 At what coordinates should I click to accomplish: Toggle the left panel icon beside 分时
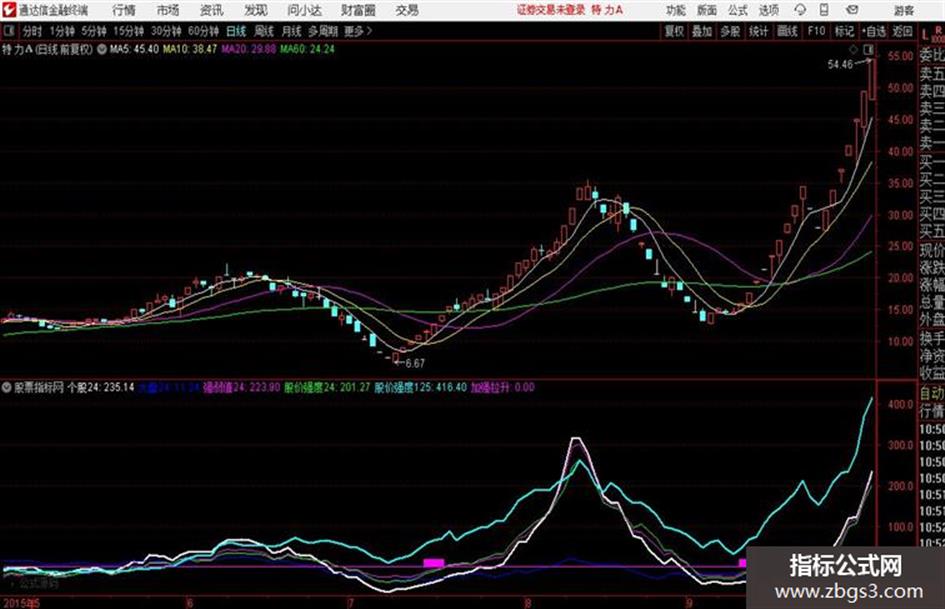[x=8, y=31]
